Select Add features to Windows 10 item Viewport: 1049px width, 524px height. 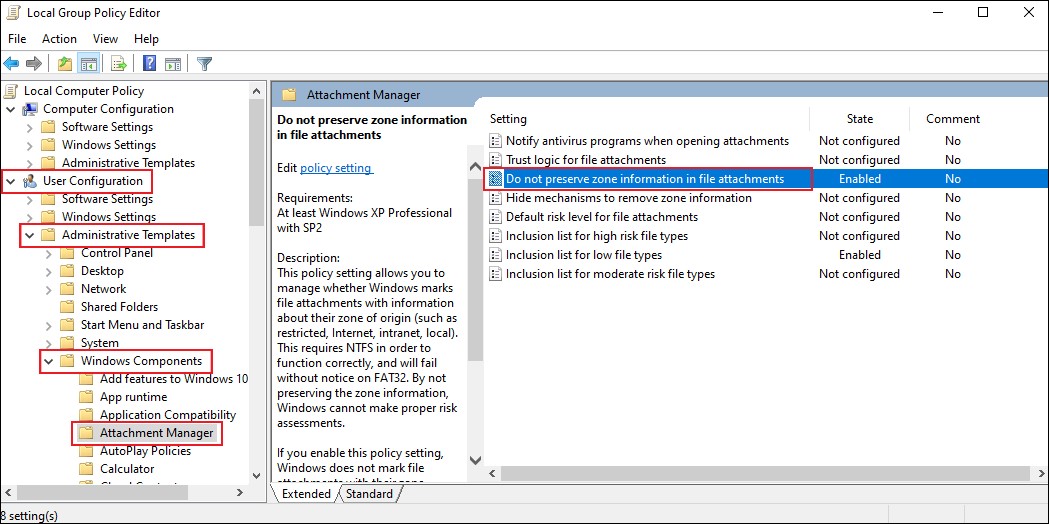(x=174, y=379)
